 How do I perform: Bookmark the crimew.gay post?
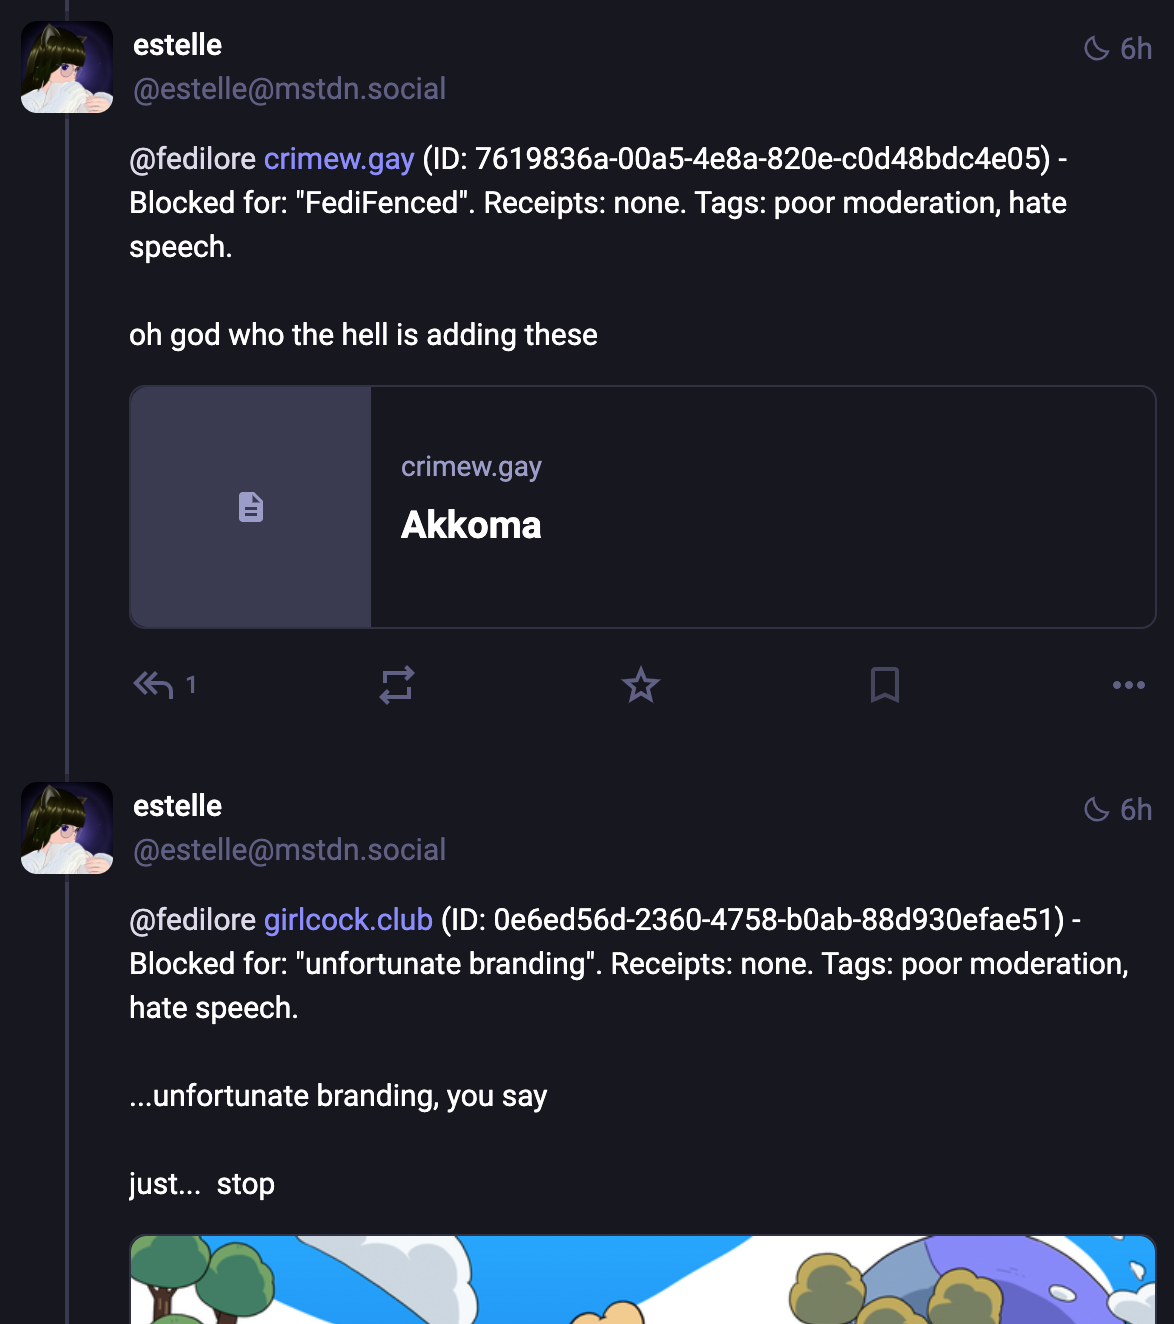(885, 685)
